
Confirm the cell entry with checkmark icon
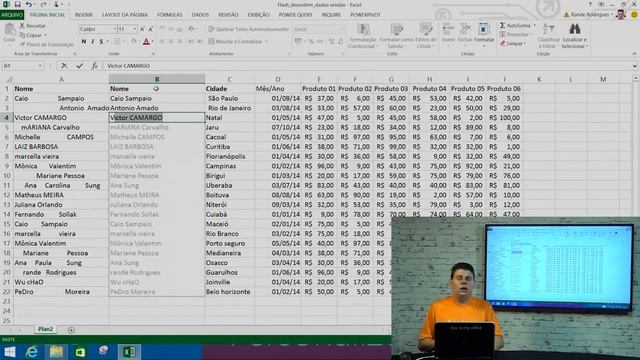coord(80,66)
